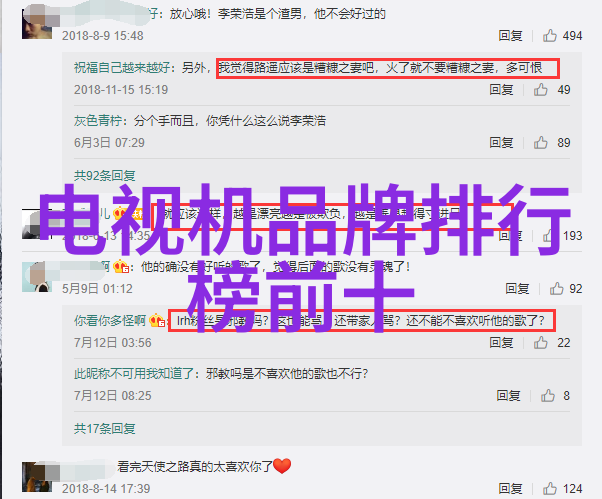This screenshot has height=499, width=602.
Task: Like the 5月9日 01:12 comment
Action: 556,288
